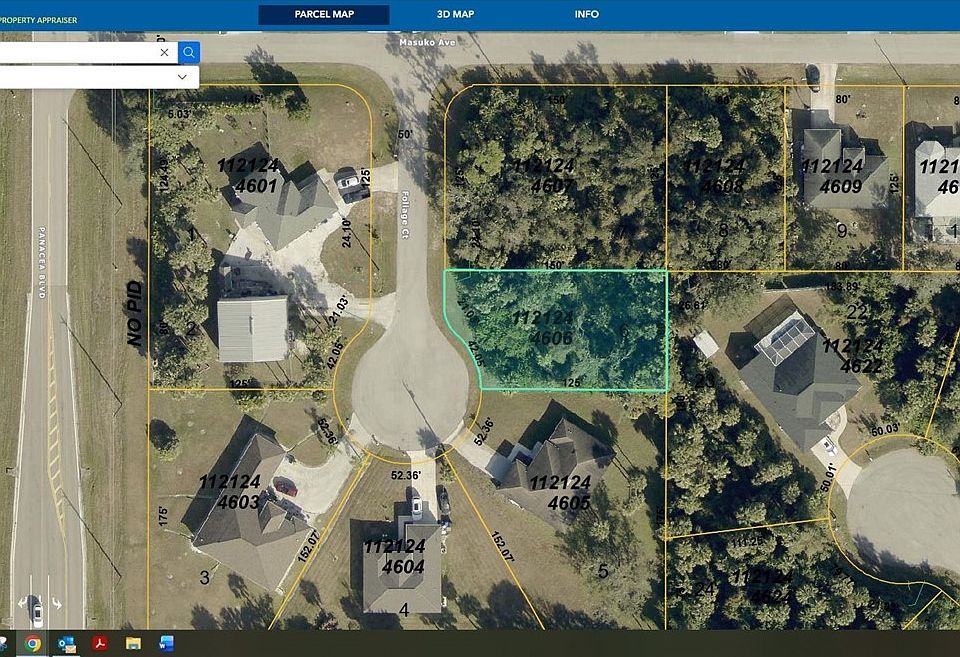Open the 3D MAP tab
960x657 pixels.
tap(456, 14)
